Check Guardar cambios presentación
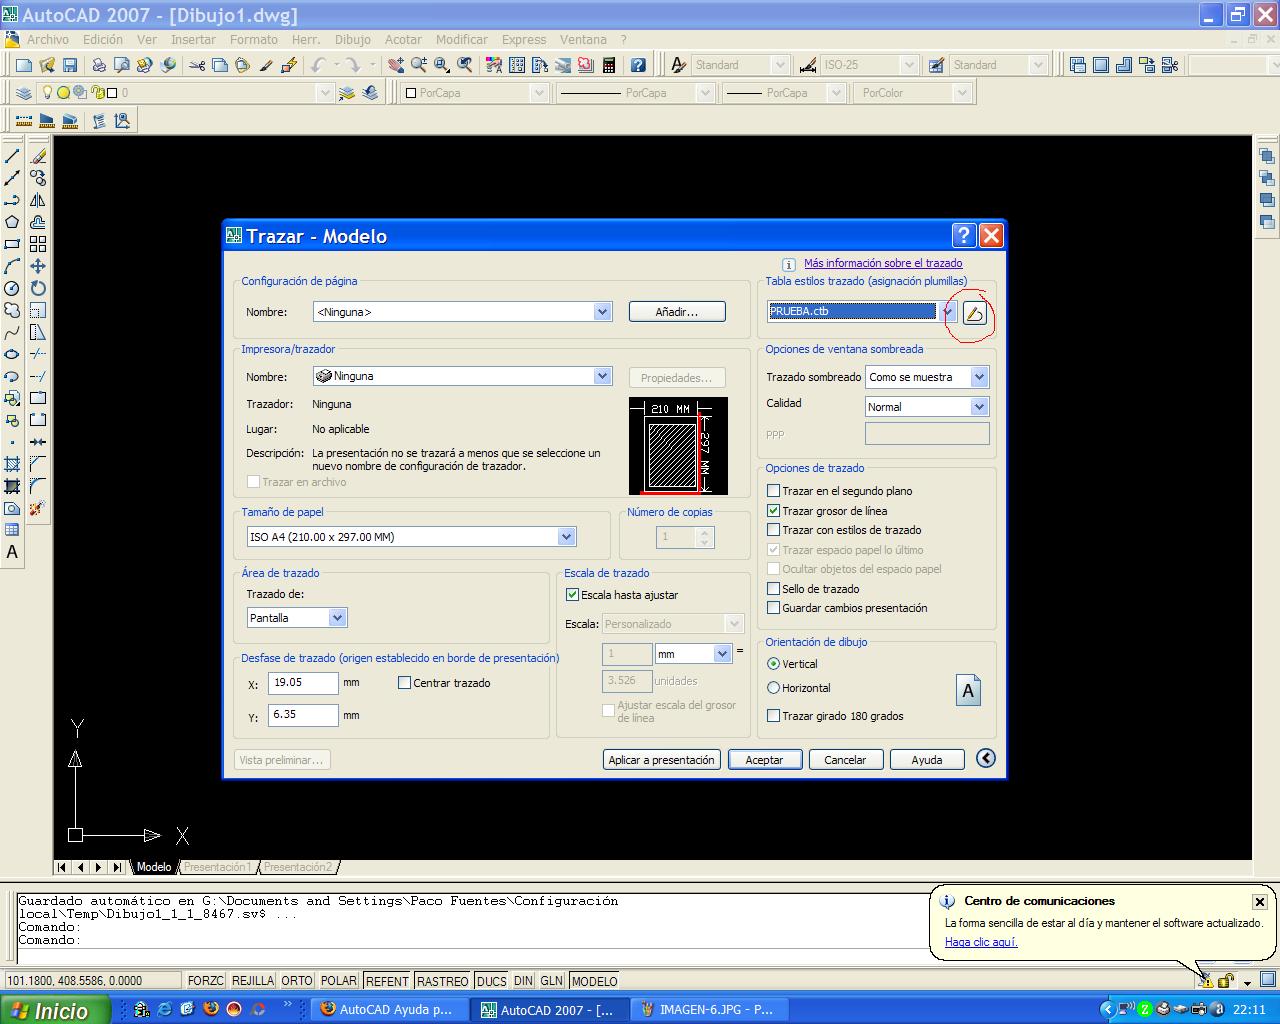Viewport: 1280px width, 1024px height. (x=773, y=608)
